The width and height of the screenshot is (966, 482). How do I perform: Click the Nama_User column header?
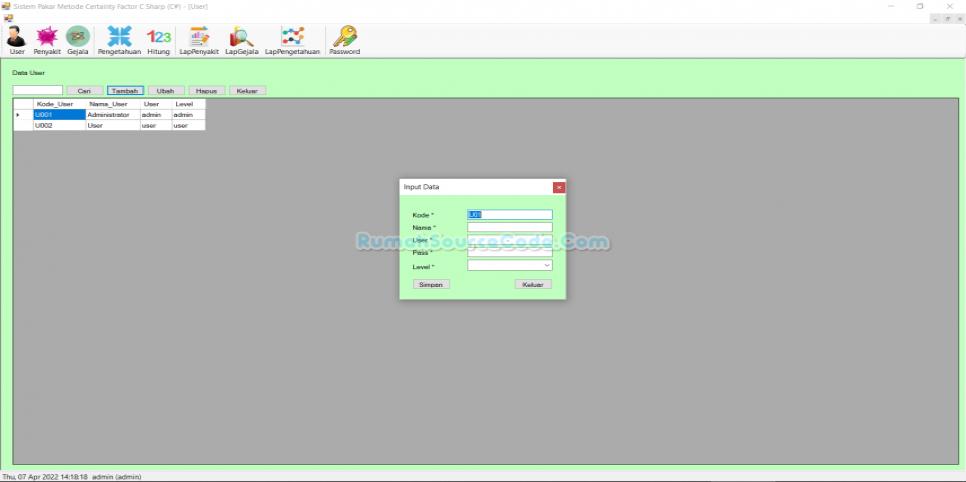[x=113, y=104]
